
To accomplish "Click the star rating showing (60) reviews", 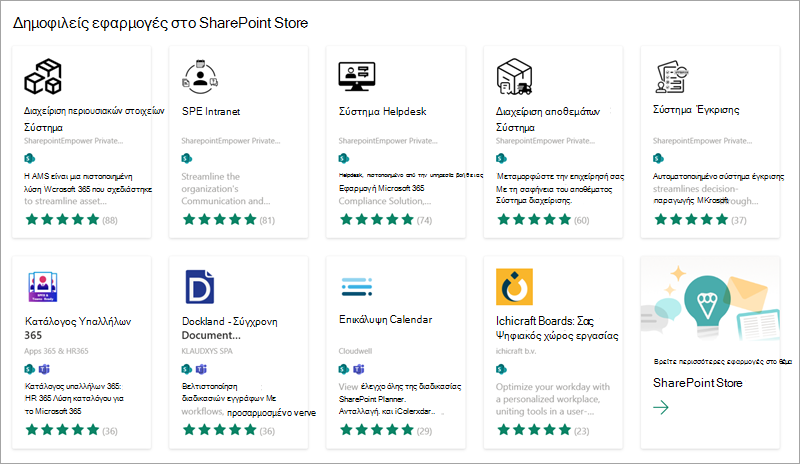I will 543,220.
